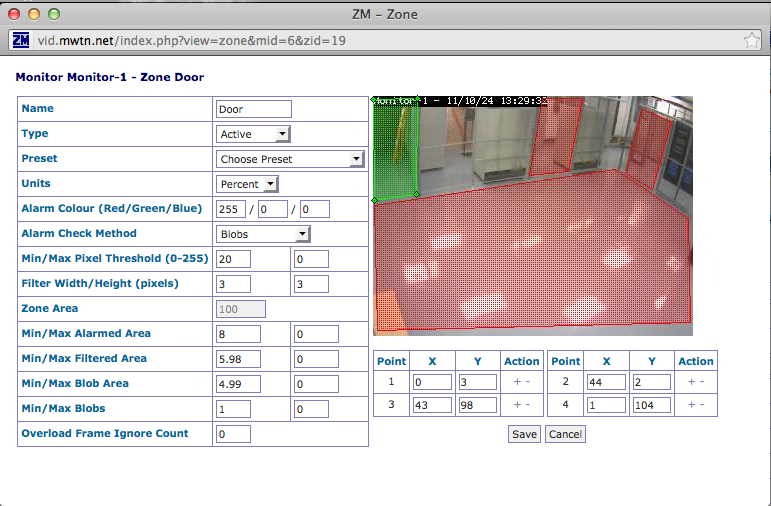The width and height of the screenshot is (771, 506).
Task: Click the Name field containing Door
Action: (x=254, y=109)
